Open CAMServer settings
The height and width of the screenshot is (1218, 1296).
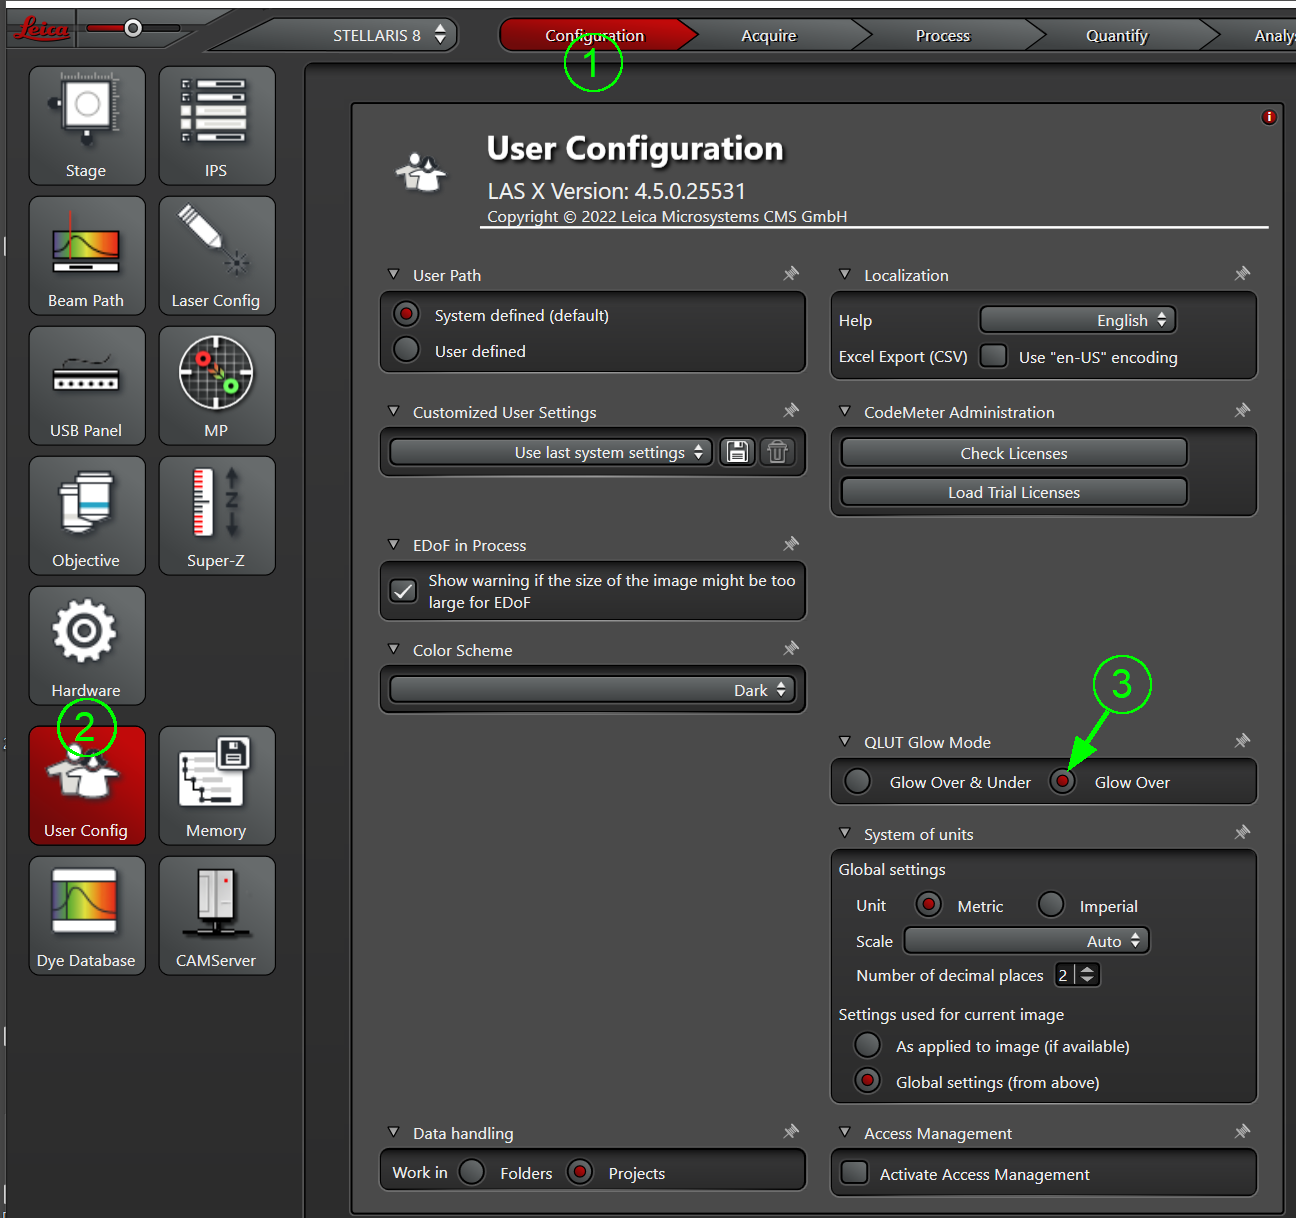(216, 916)
